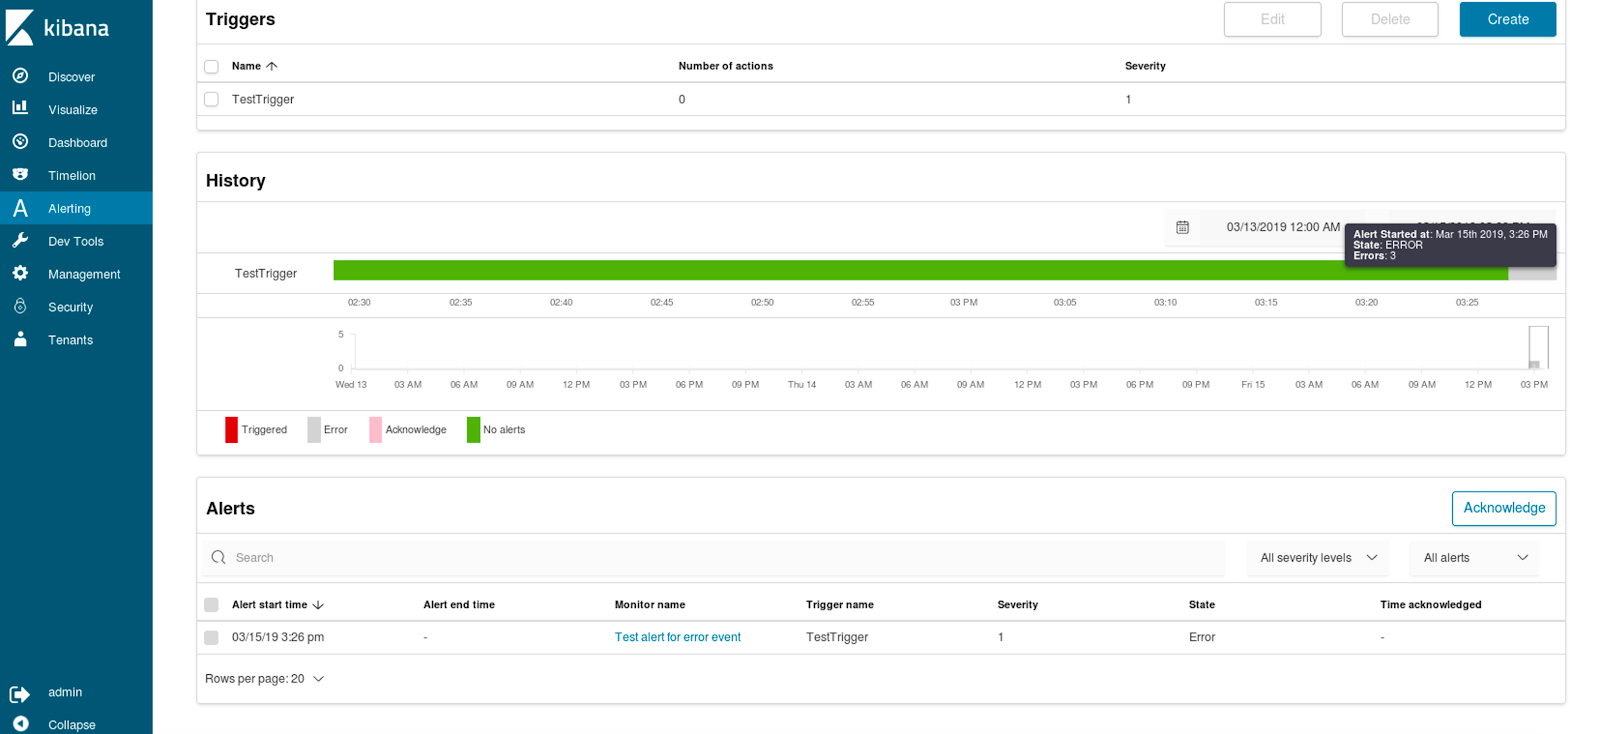
Task: Go to Visualize menu item
Action: 73,110
